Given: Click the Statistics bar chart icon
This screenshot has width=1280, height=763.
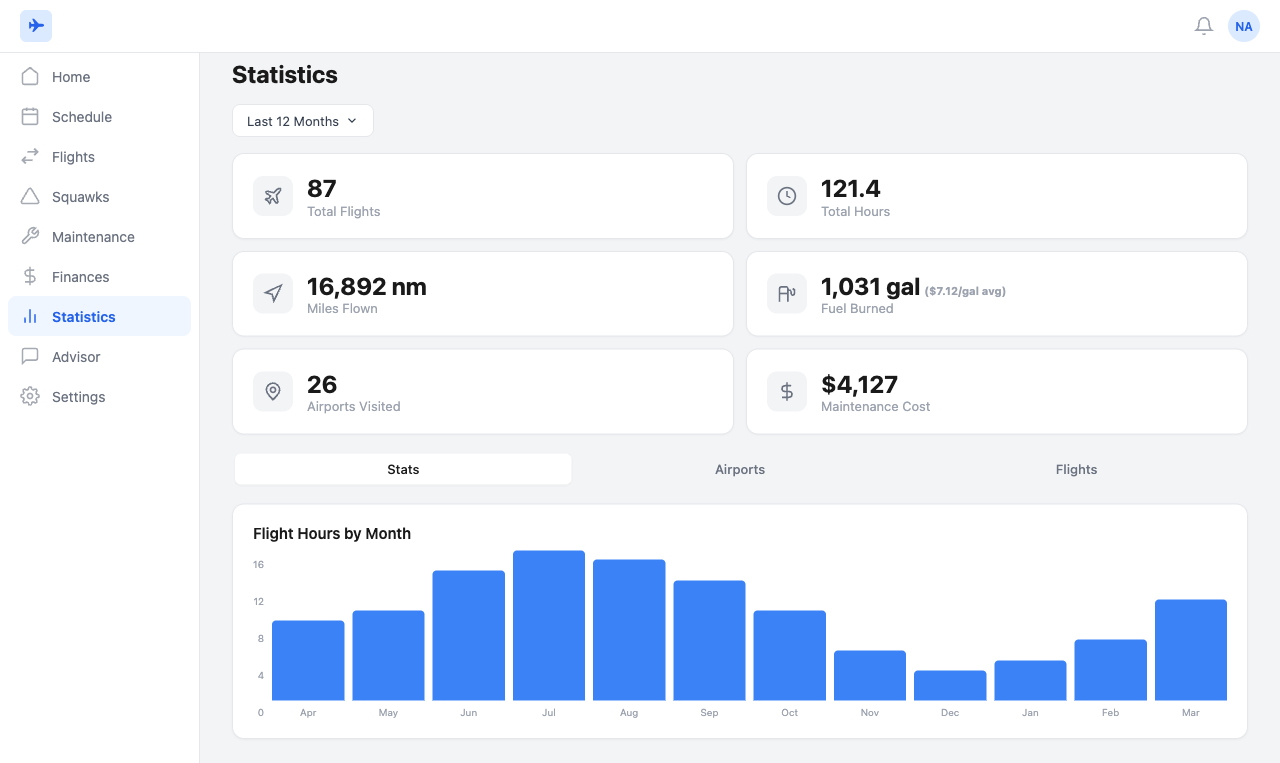Looking at the screenshot, I should [x=31, y=316].
